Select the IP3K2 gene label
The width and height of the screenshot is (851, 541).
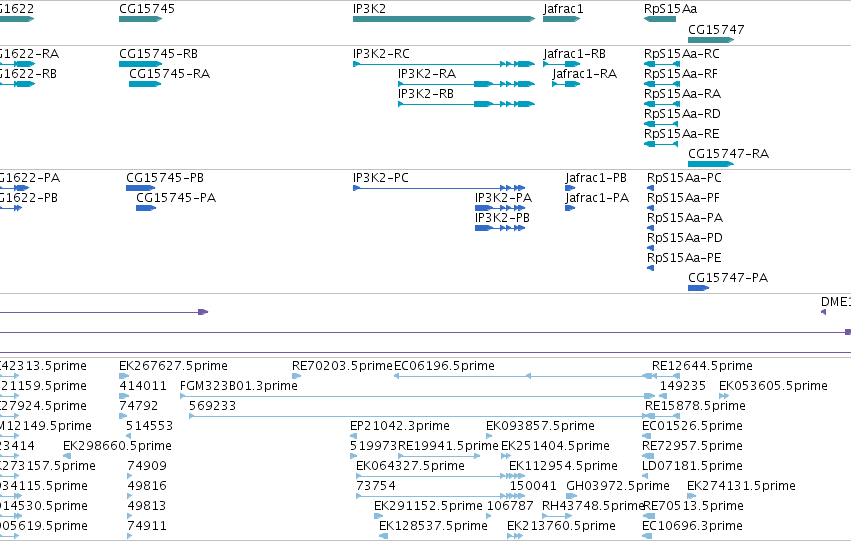click(369, 9)
